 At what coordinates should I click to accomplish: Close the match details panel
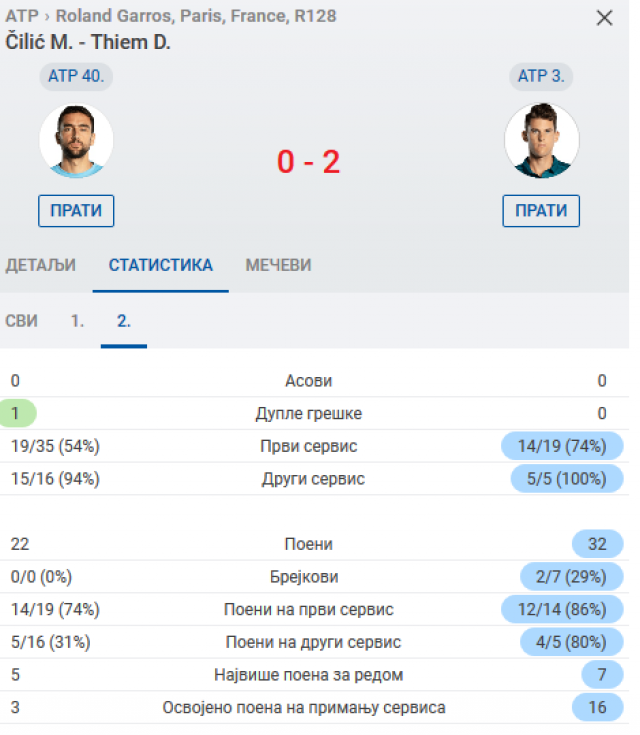604,18
